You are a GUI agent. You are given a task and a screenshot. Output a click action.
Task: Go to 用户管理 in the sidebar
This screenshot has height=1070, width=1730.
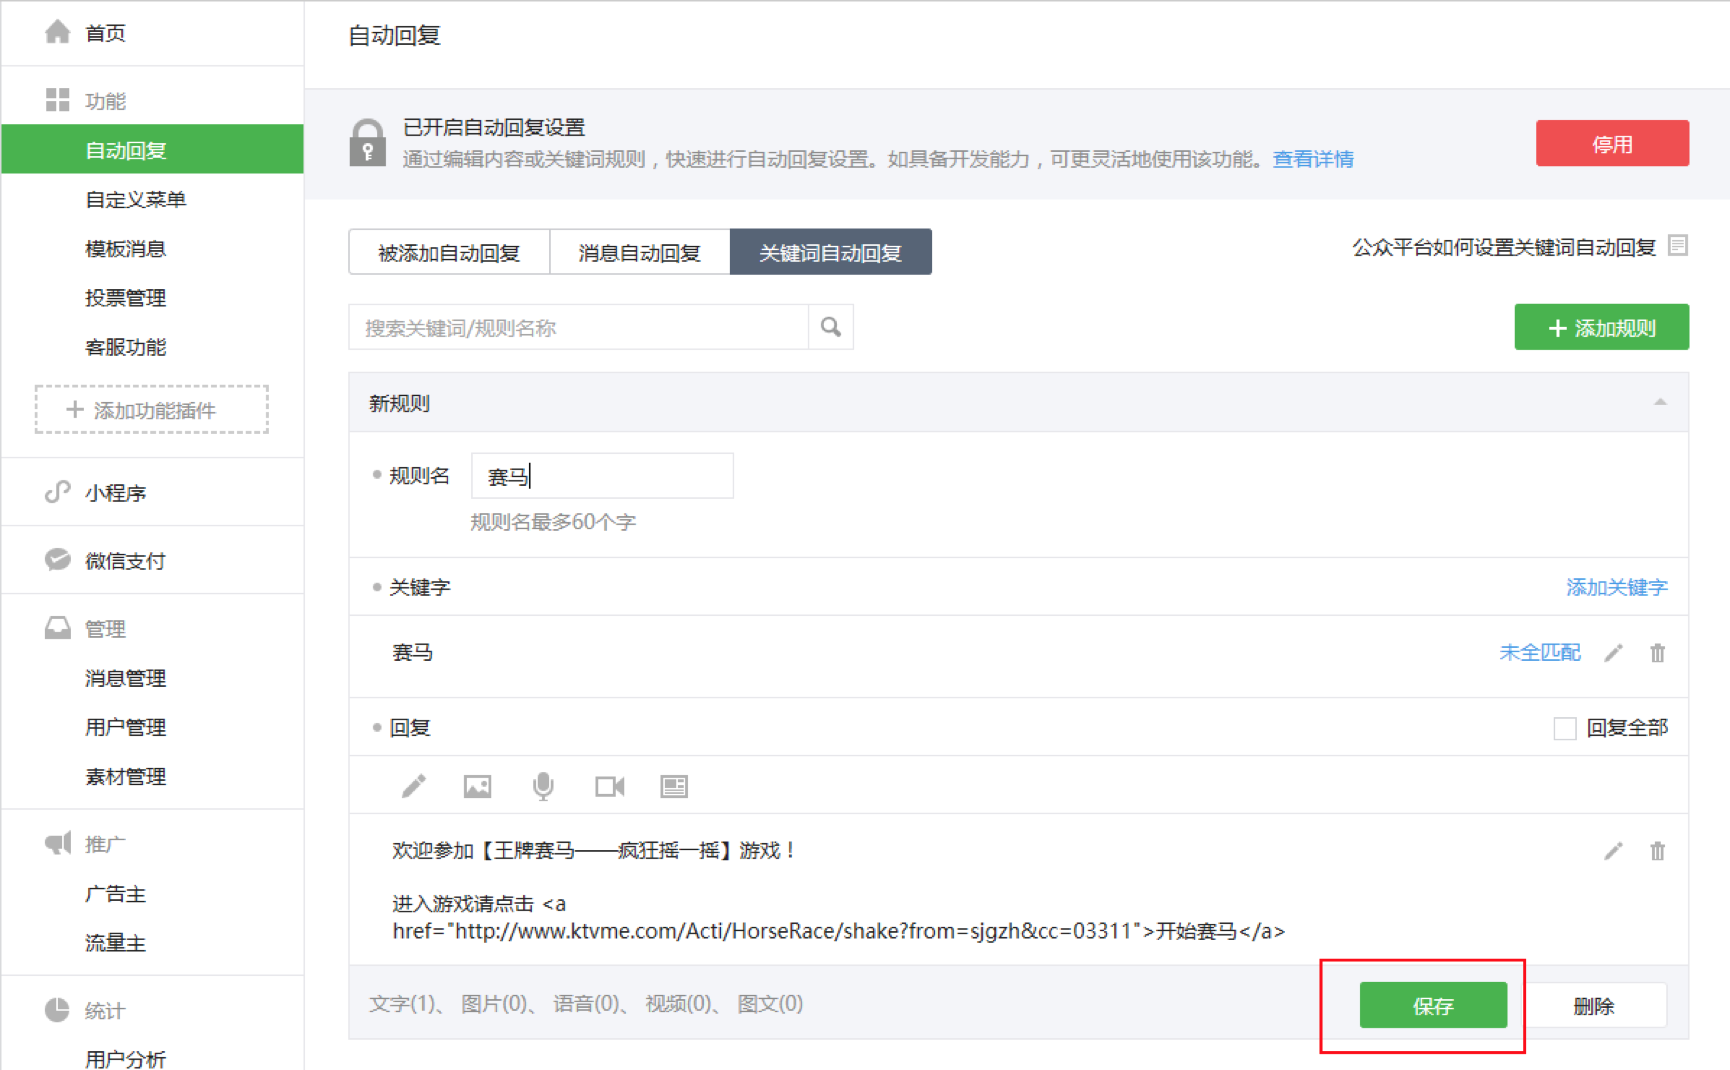(126, 727)
